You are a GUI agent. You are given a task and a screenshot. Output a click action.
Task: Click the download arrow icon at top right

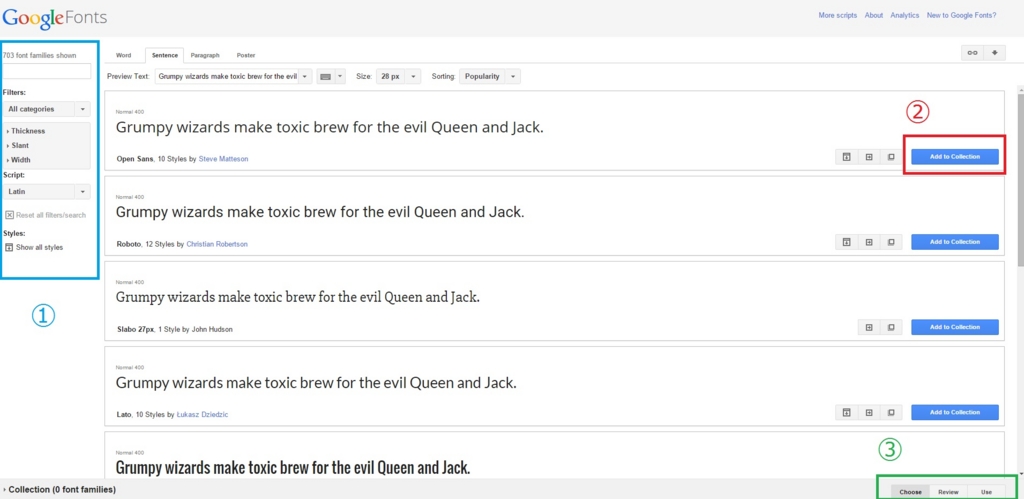point(995,53)
